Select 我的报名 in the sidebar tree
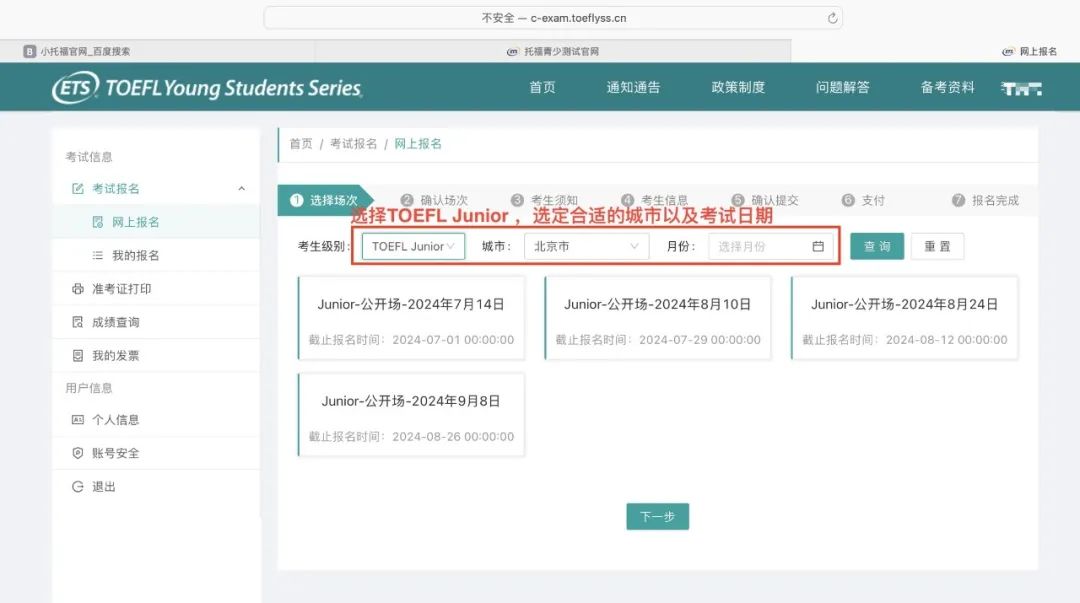Screen dimensions: 1080x603 click(x=135, y=256)
